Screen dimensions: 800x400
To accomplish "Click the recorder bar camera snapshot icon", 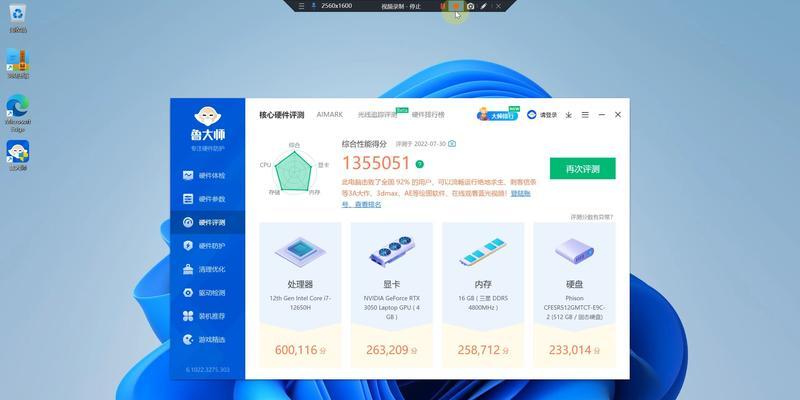I will tap(470, 6).
